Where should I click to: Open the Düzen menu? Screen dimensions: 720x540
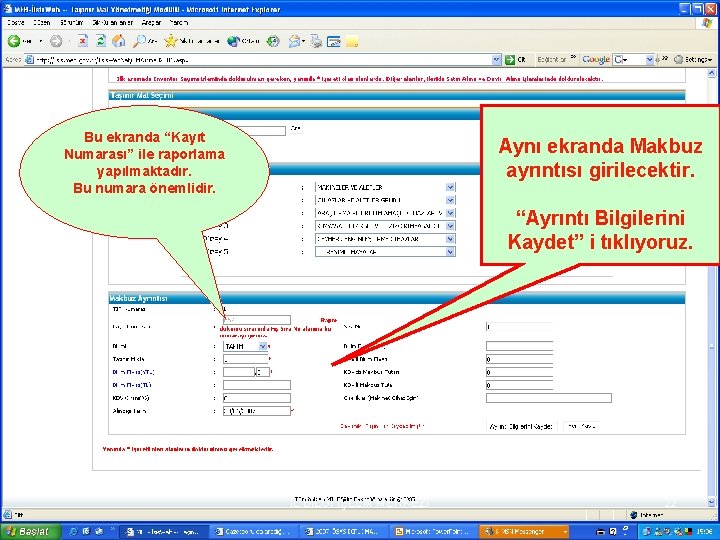tap(41, 22)
